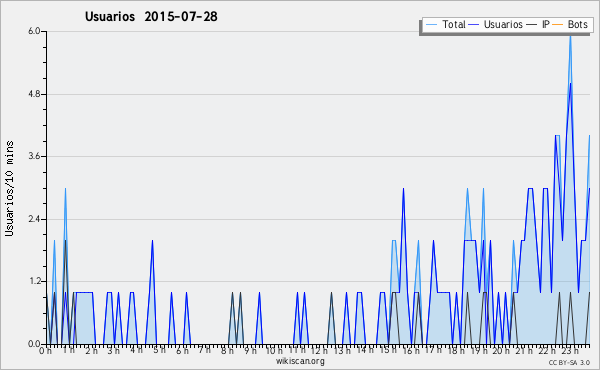This screenshot has height=370, width=600.
Task: Click the x-axis label '6 h'
Action: tap(182, 351)
